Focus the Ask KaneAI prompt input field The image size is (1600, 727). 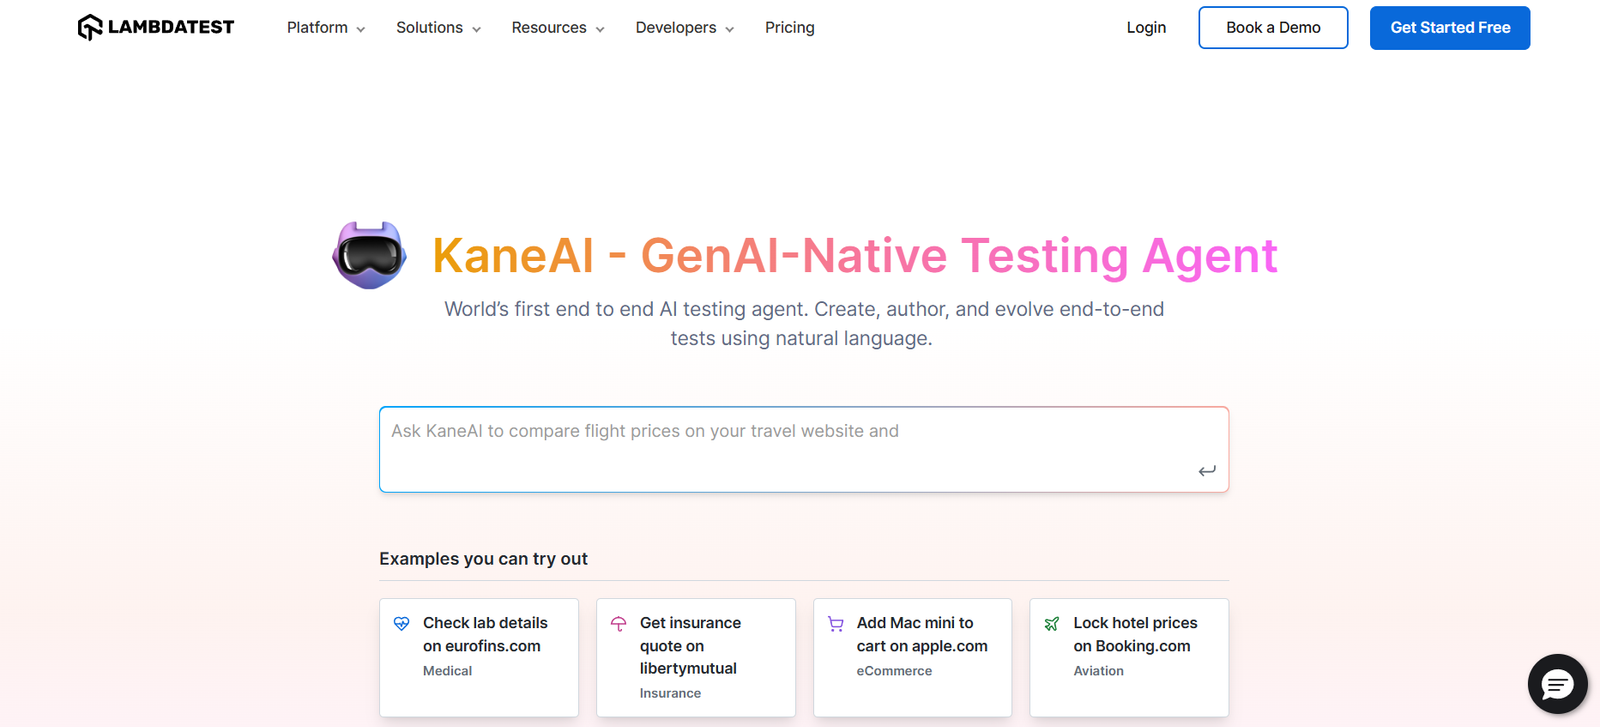[790, 448]
